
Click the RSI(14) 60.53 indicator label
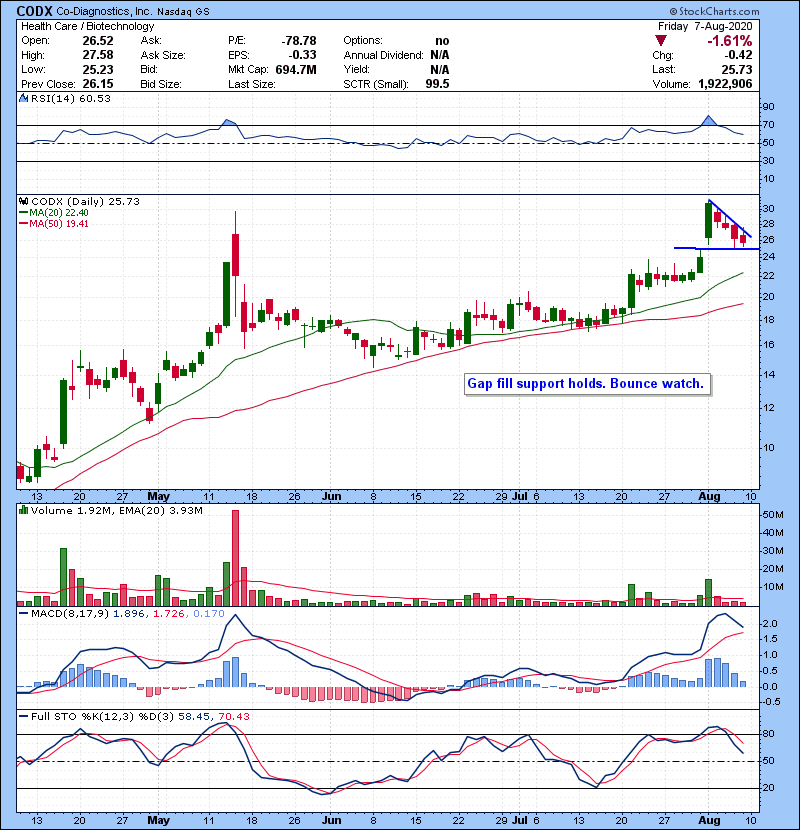[71, 98]
